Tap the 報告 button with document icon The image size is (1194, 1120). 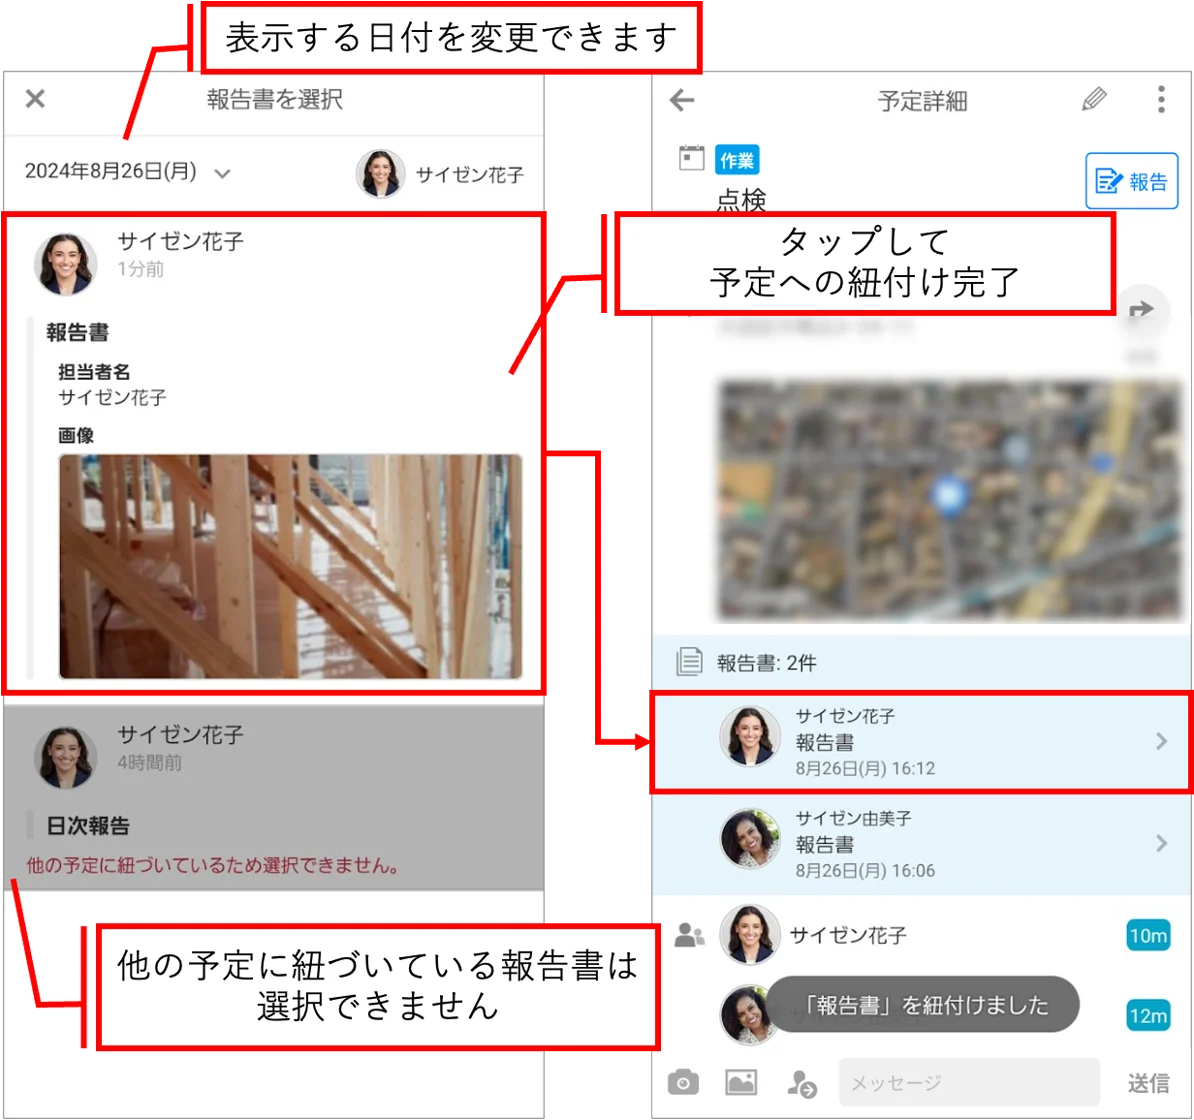(1131, 181)
